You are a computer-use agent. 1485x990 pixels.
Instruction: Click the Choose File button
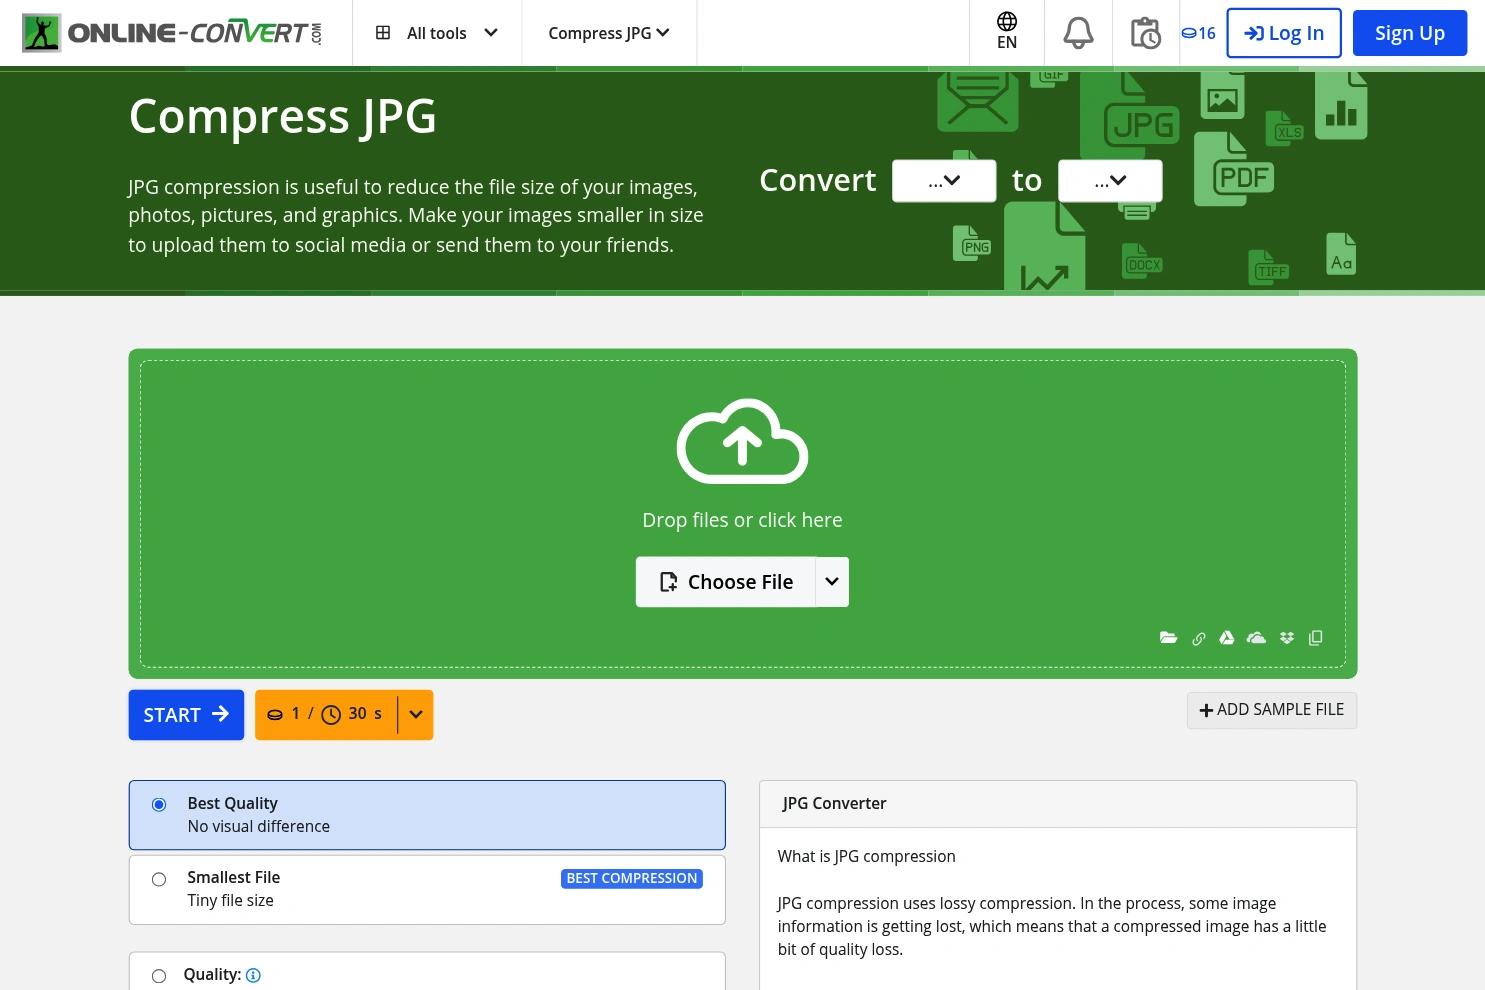[726, 582]
